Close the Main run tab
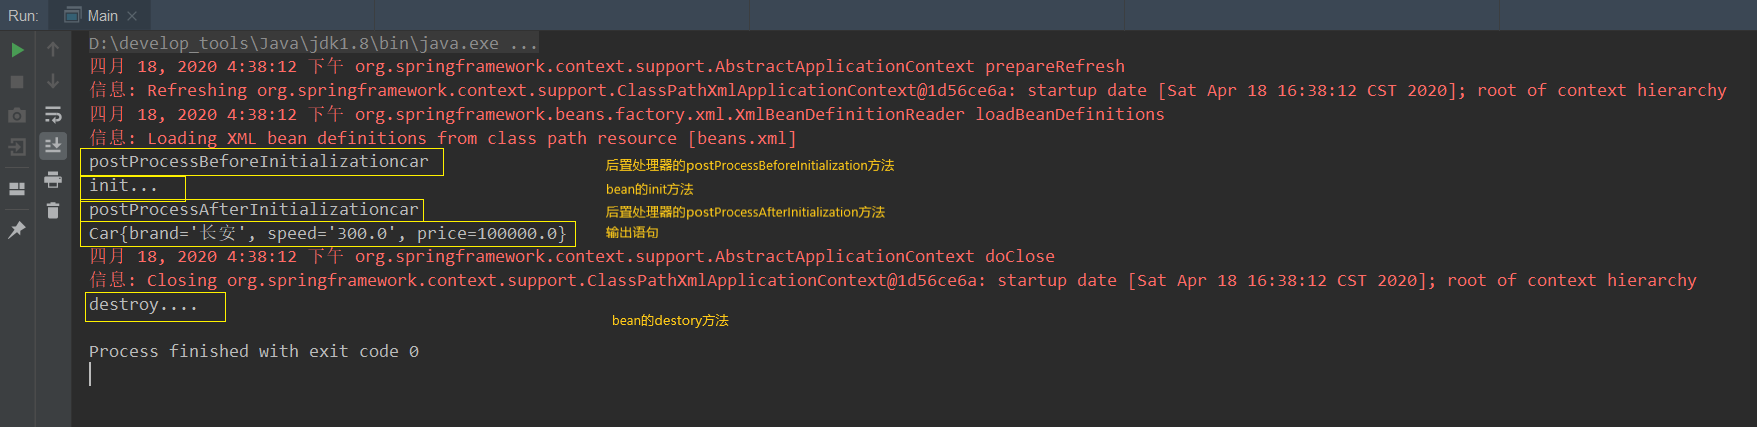Viewport: 1757px width, 427px height. 132,16
